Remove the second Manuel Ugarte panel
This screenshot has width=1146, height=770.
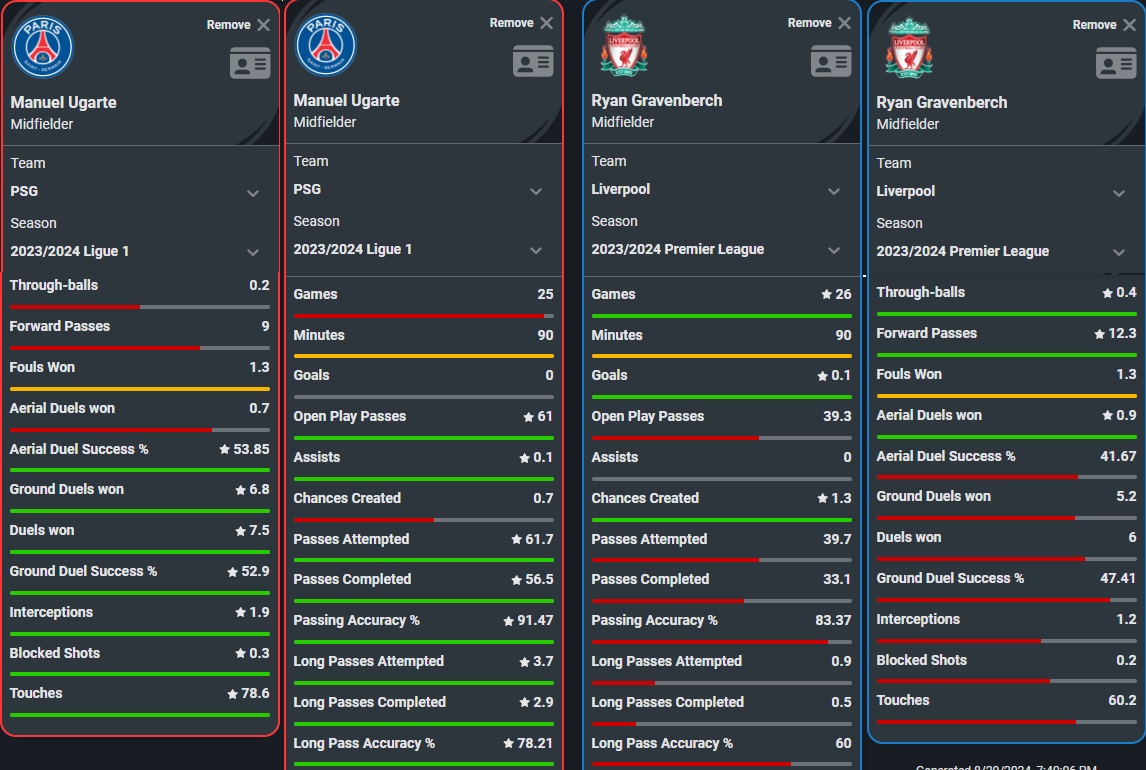[x=521, y=23]
